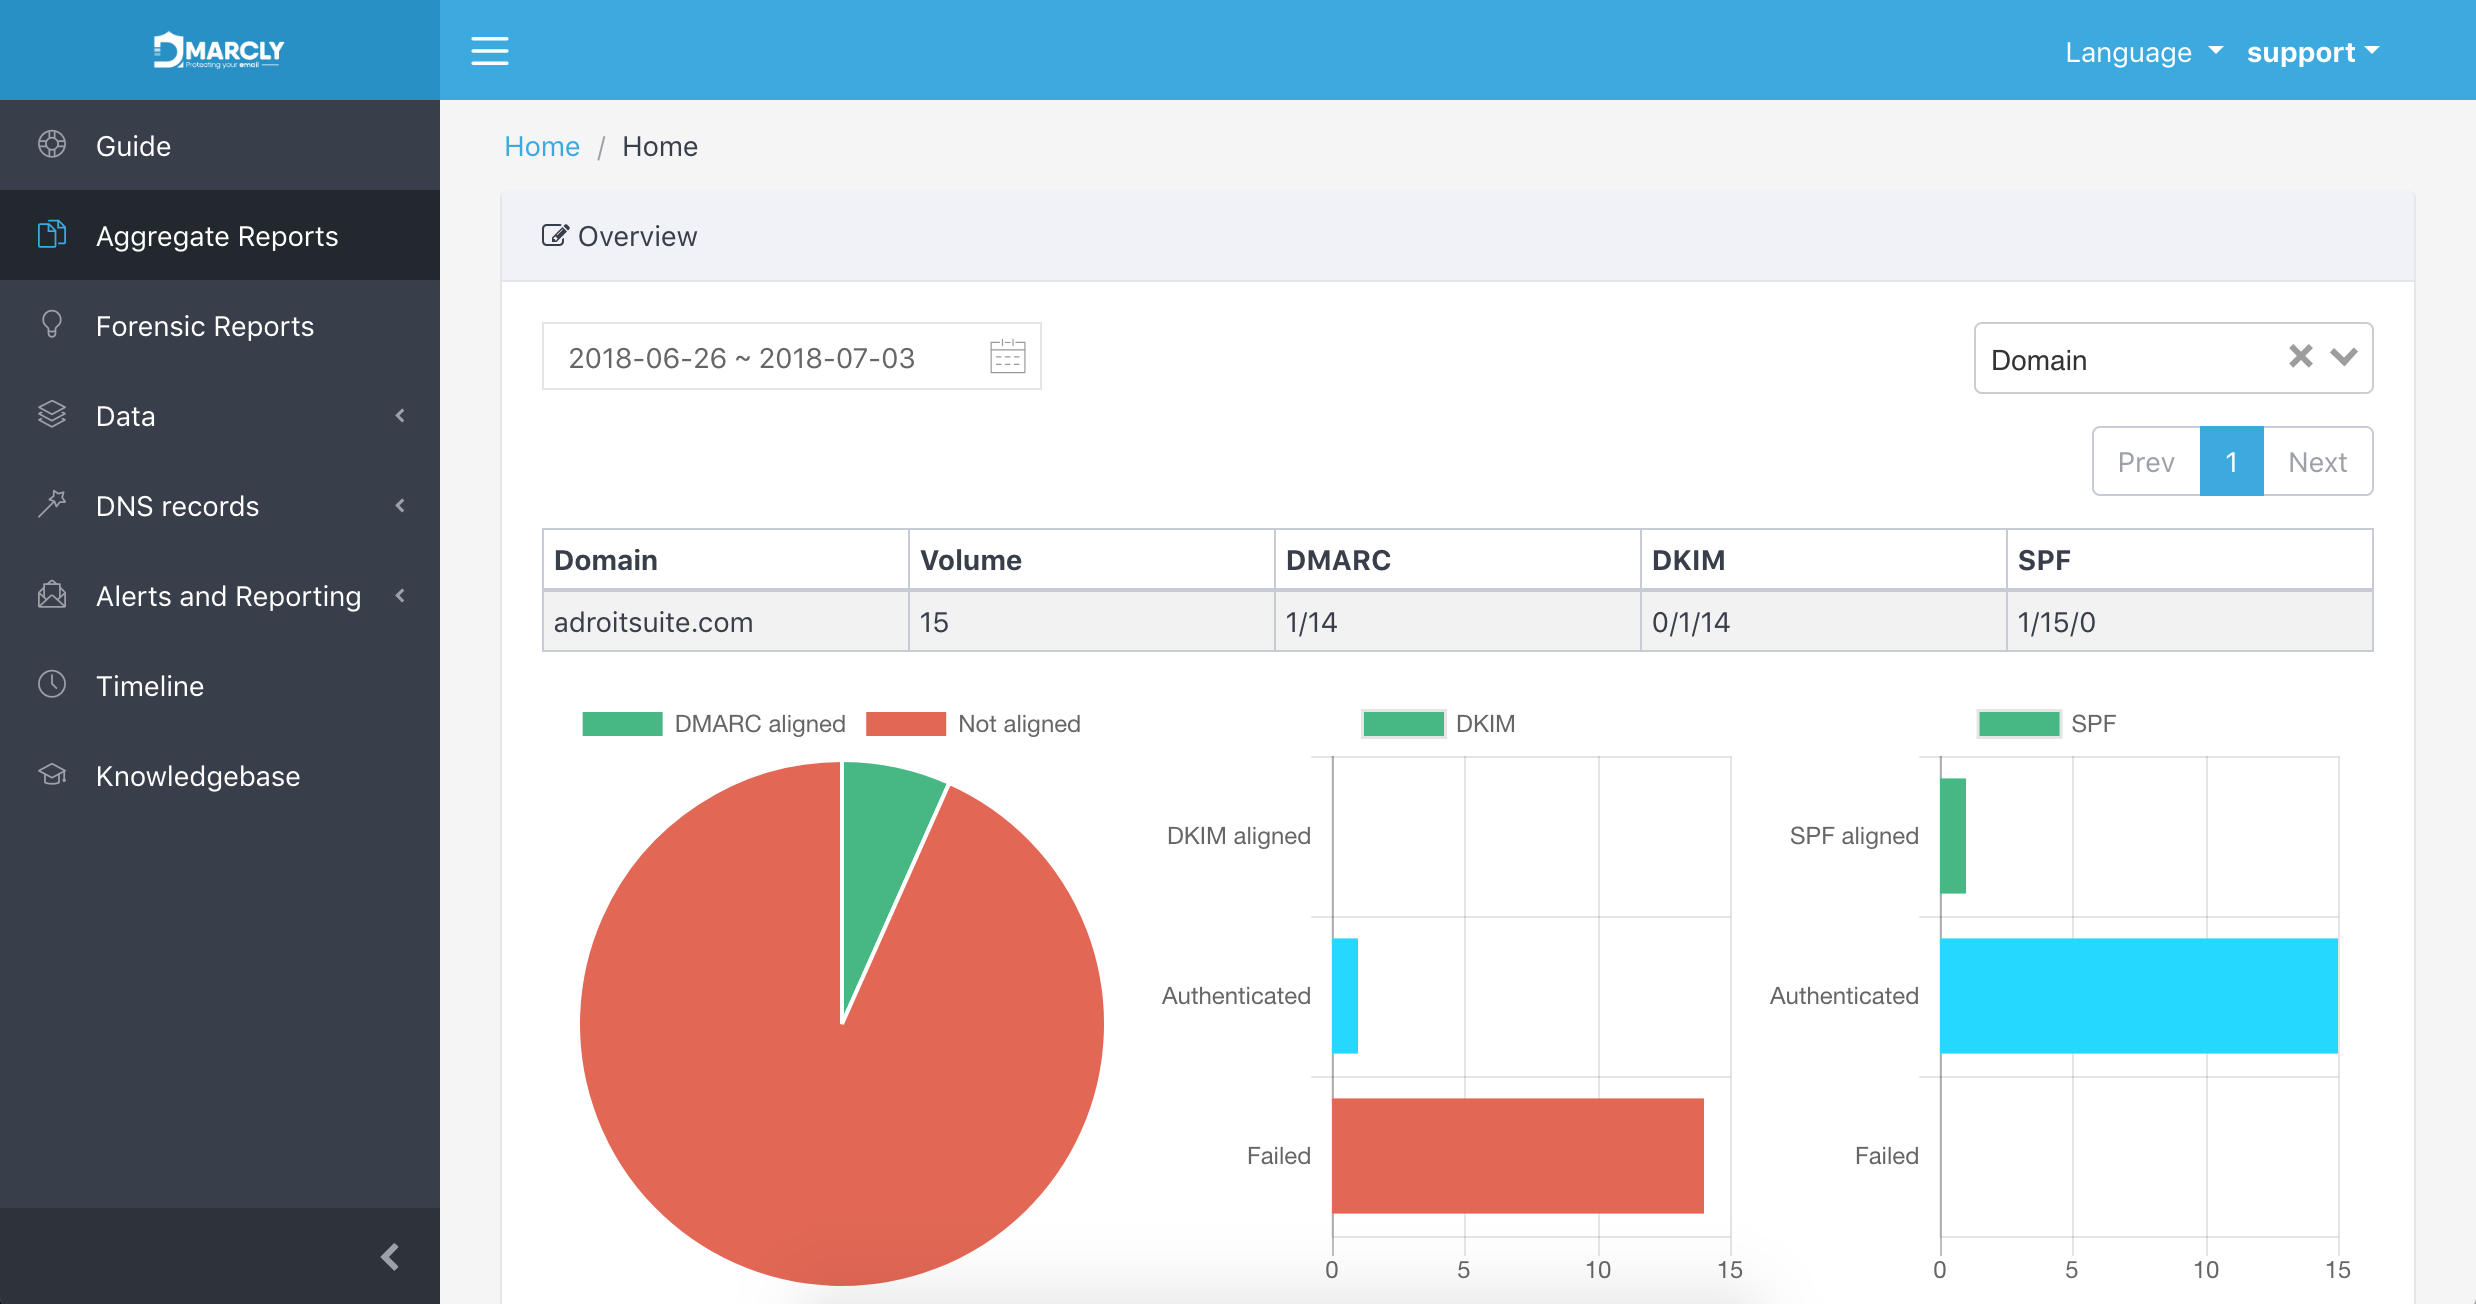Click the hamburger menu icon
The width and height of the screenshot is (2476, 1304).
(x=489, y=50)
